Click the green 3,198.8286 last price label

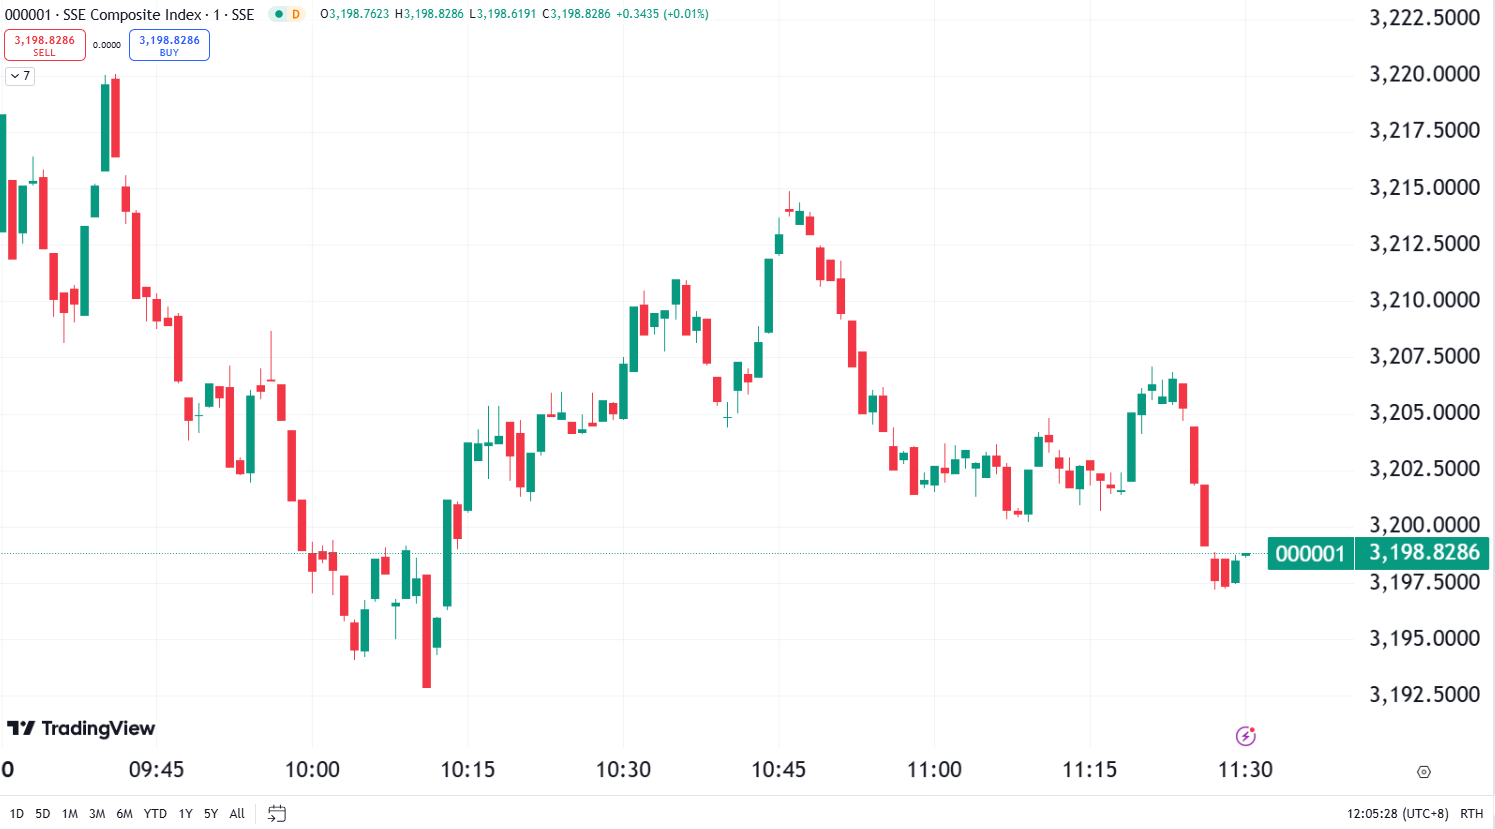click(x=1423, y=553)
